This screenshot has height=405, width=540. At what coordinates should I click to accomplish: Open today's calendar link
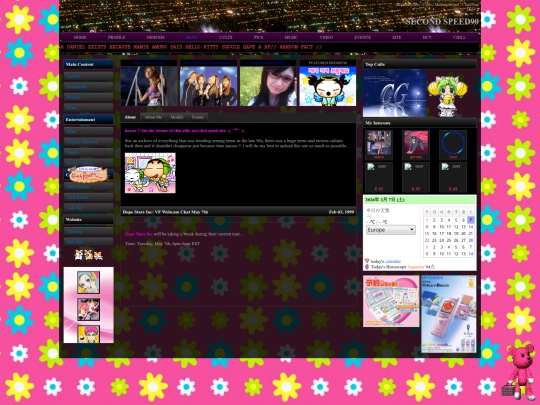pyautogui.click(x=393, y=261)
